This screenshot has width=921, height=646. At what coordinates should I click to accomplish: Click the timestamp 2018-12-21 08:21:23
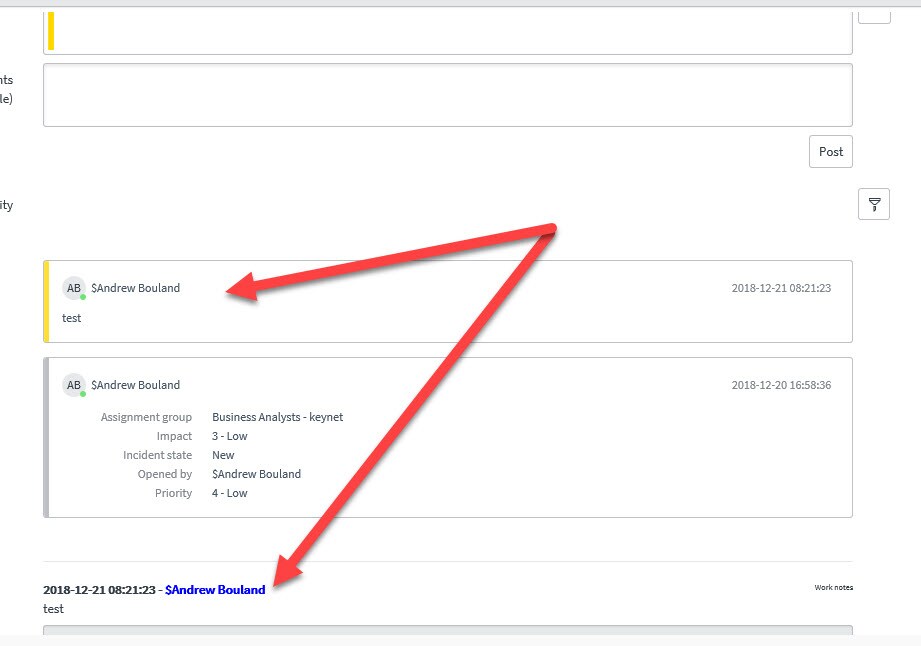coord(782,288)
